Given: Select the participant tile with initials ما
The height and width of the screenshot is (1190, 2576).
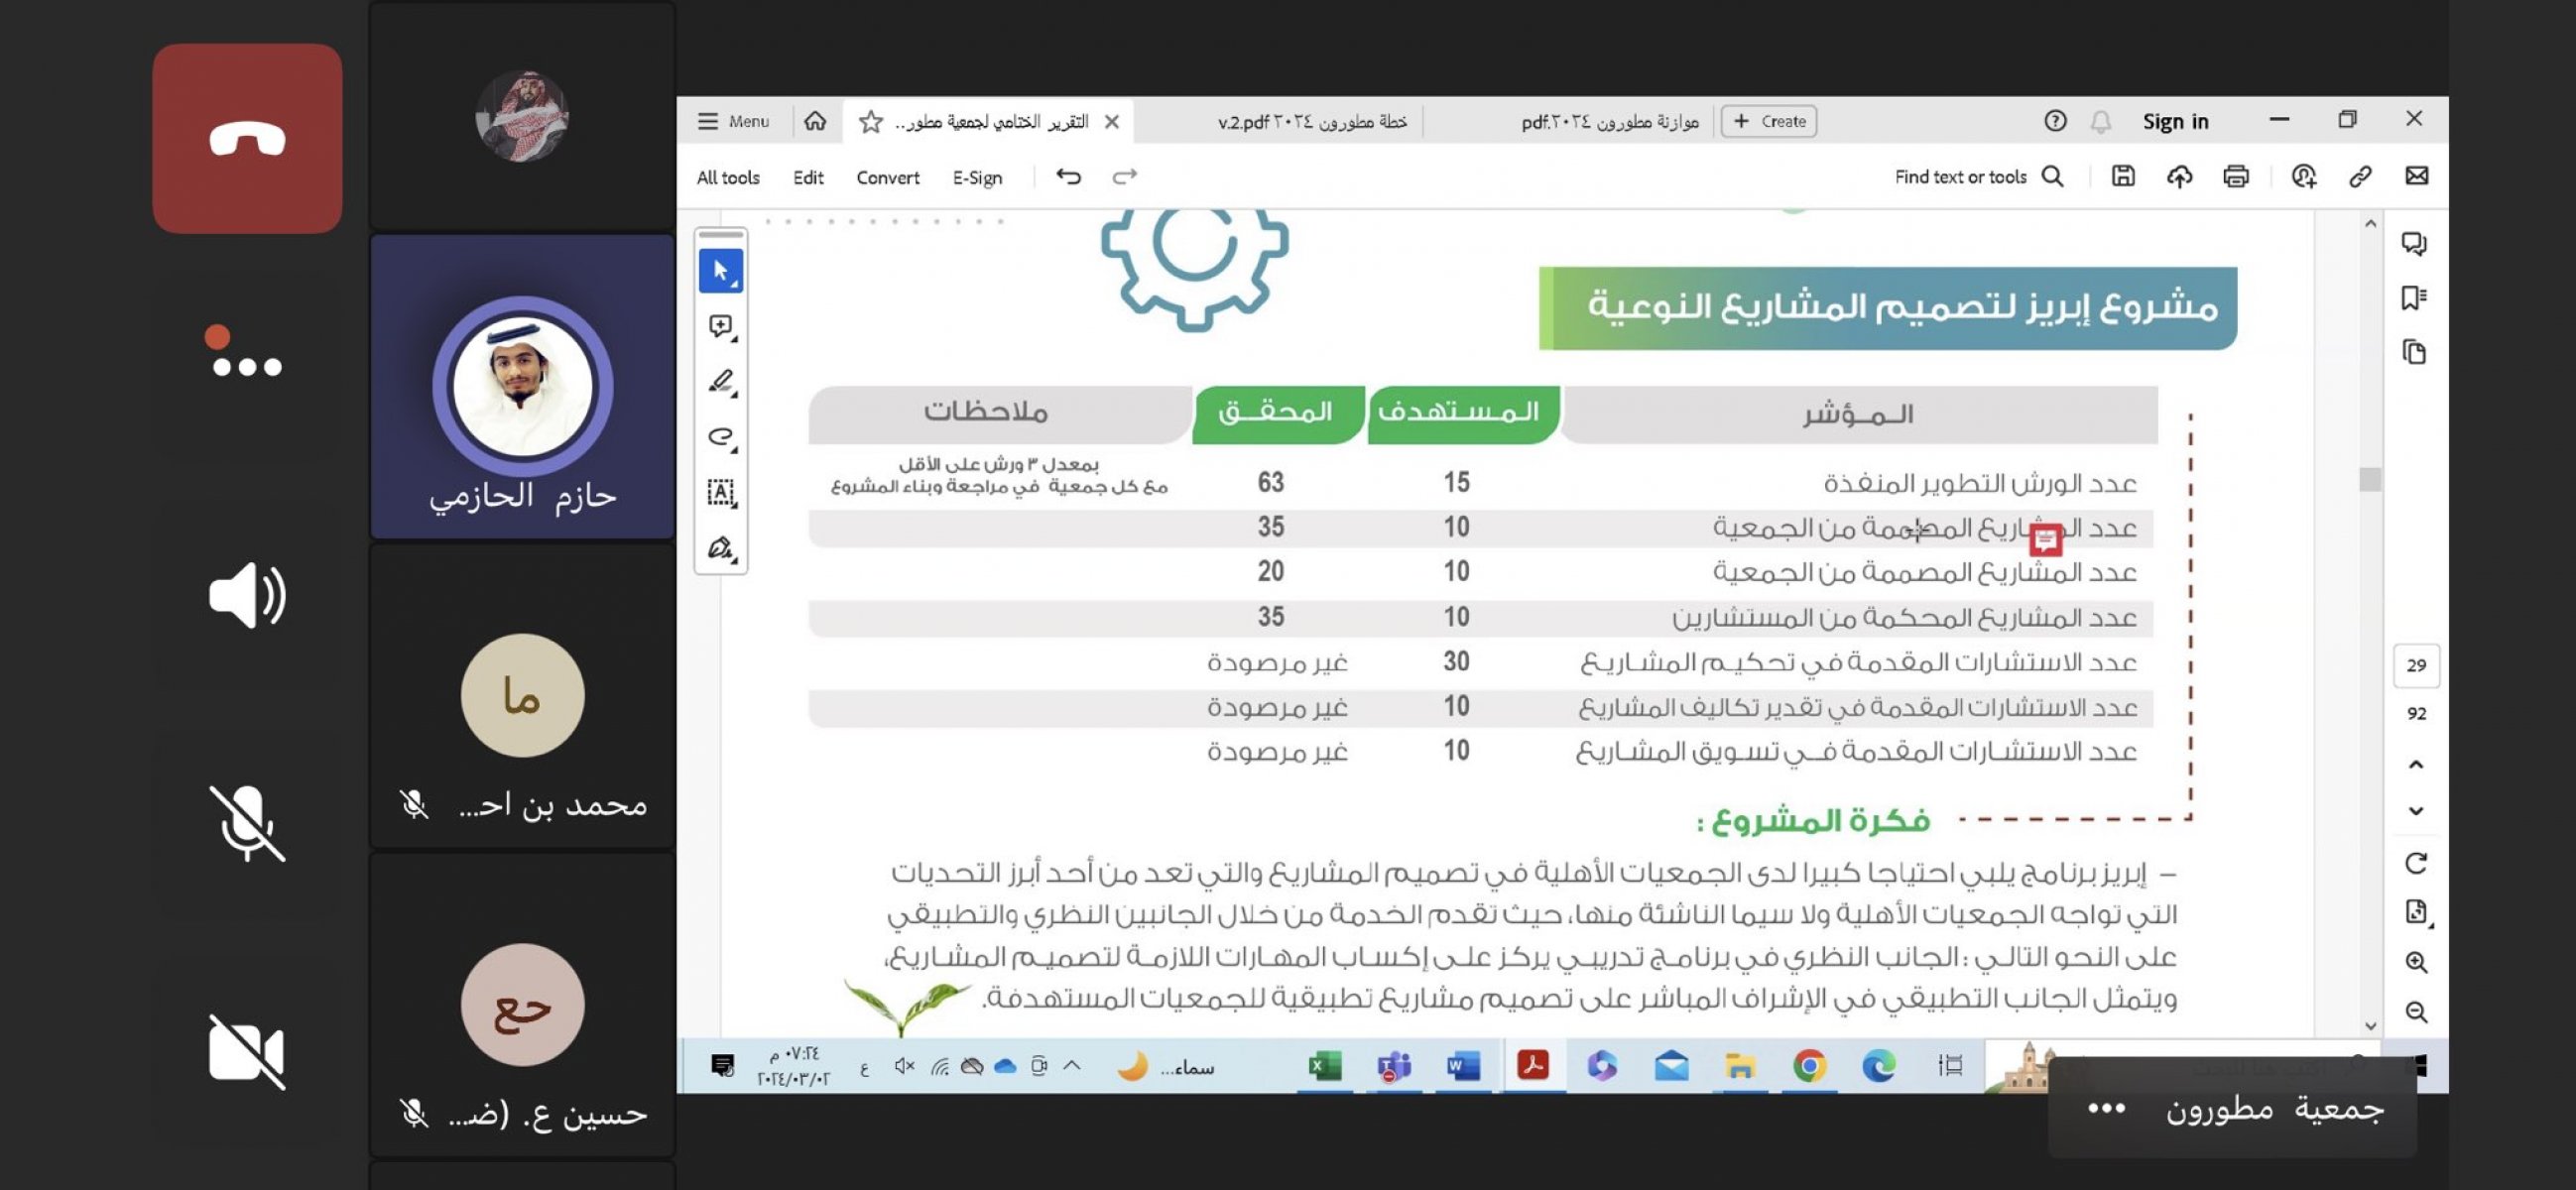Looking at the screenshot, I should [522, 697].
